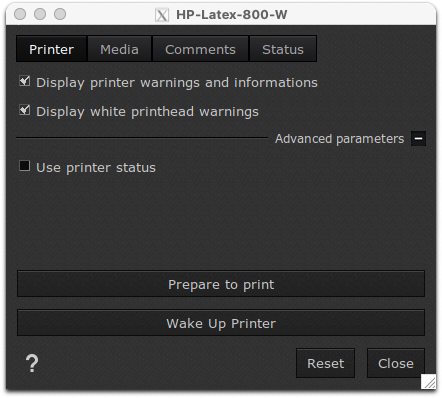Click the Close button
Viewport: 442px width, 398px height.
point(396,363)
